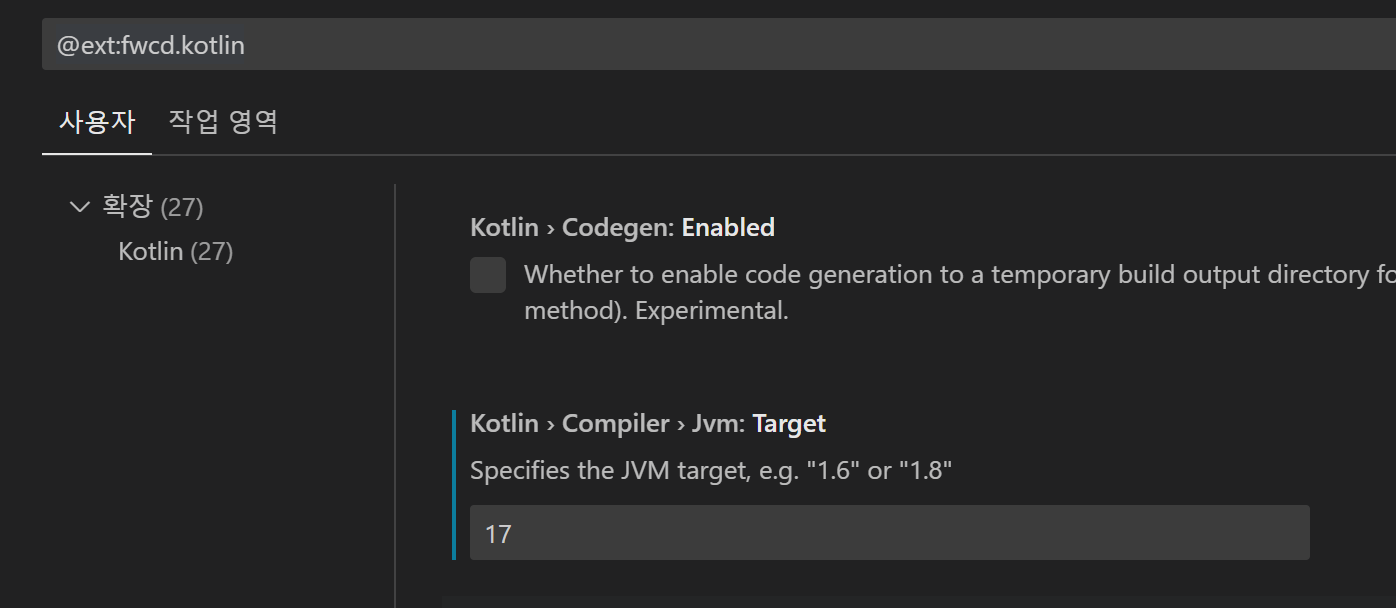This screenshot has height=608, width=1396.
Task: Click the Enabled label of the Codegen setting
Action: [x=728, y=227]
